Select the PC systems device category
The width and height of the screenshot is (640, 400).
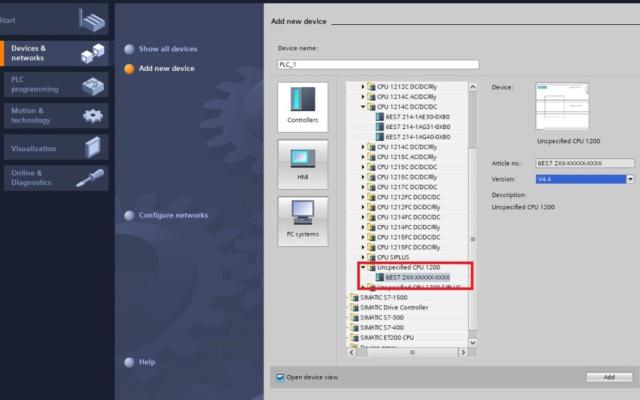[x=302, y=221]
